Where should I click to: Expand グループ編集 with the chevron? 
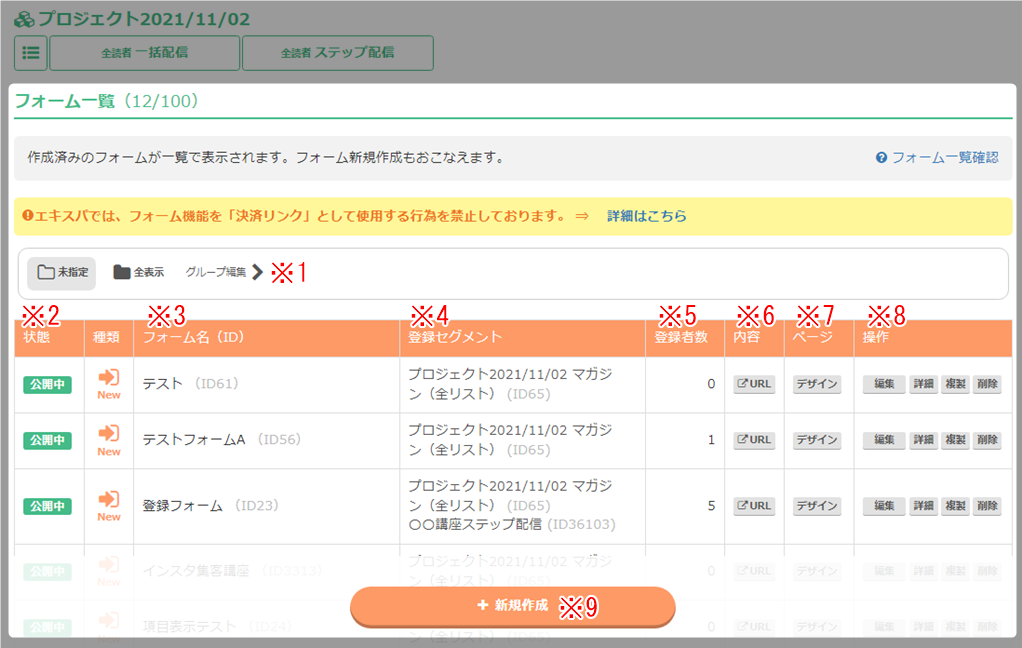(x=257, y=272)
